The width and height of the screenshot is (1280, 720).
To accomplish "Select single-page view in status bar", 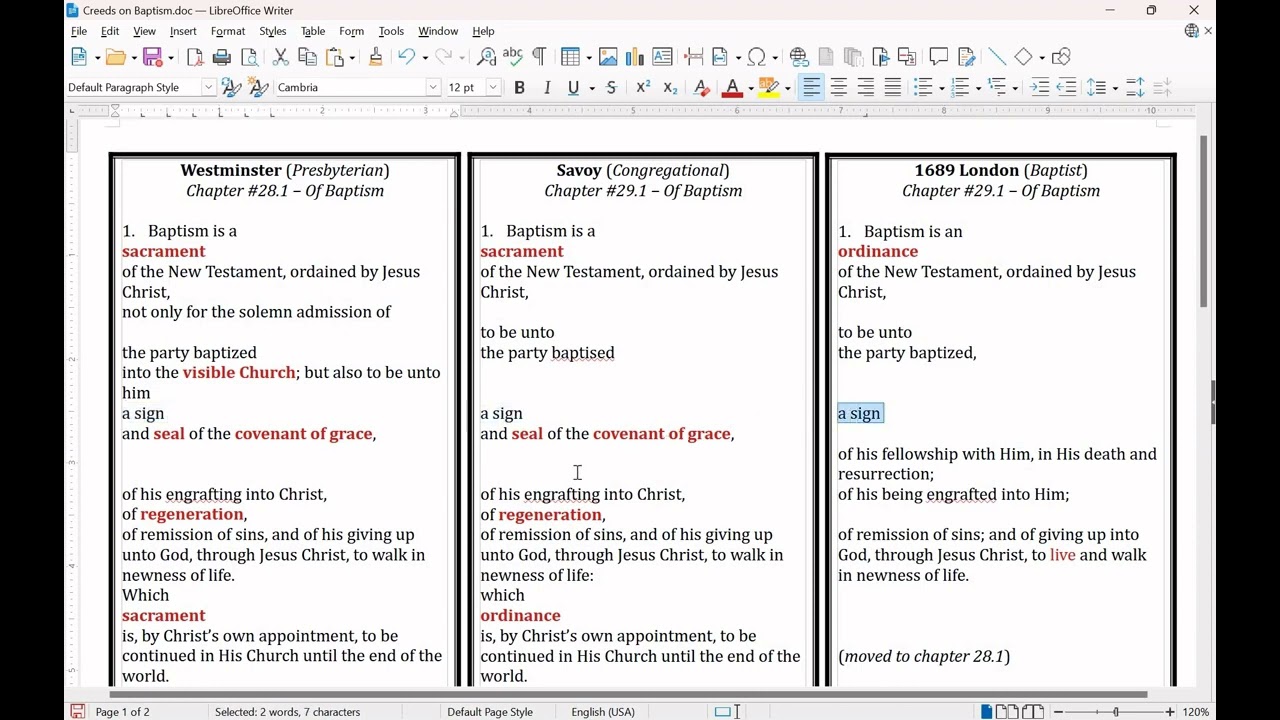I will (987, 712).
